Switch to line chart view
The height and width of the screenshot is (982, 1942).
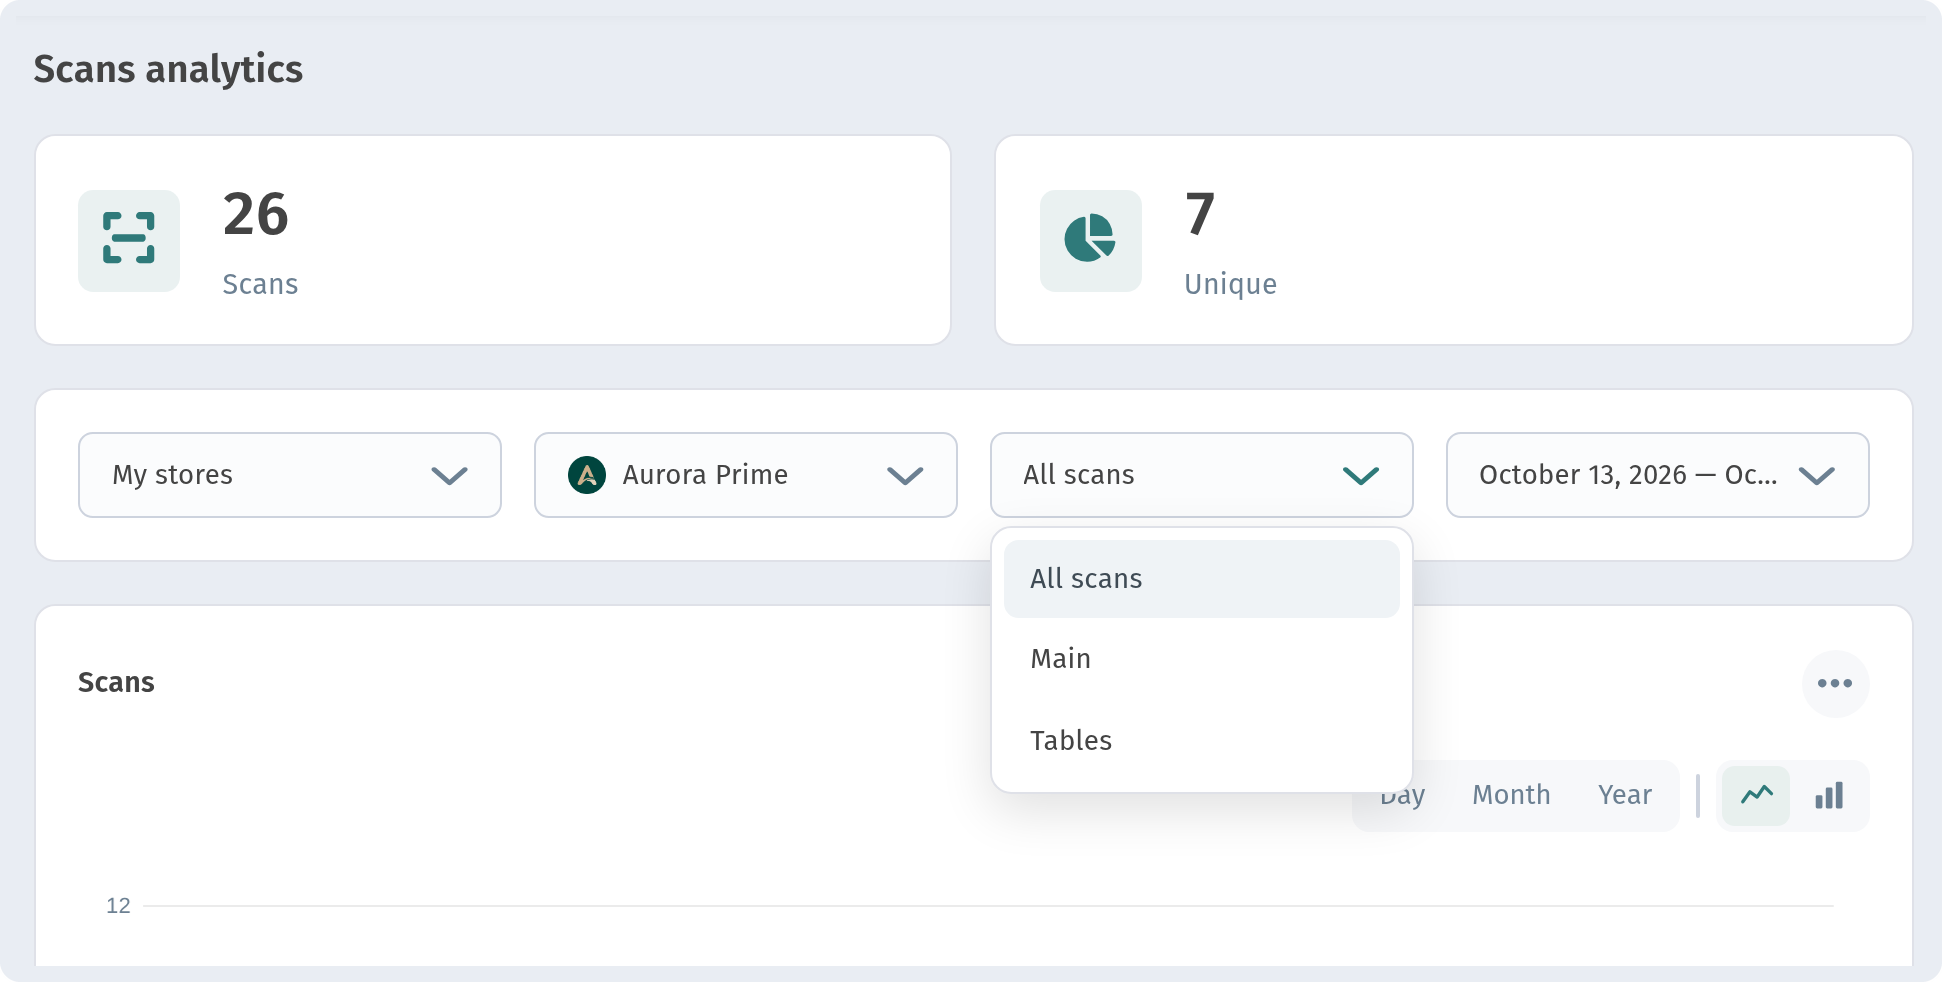(x=1756, y=796)
